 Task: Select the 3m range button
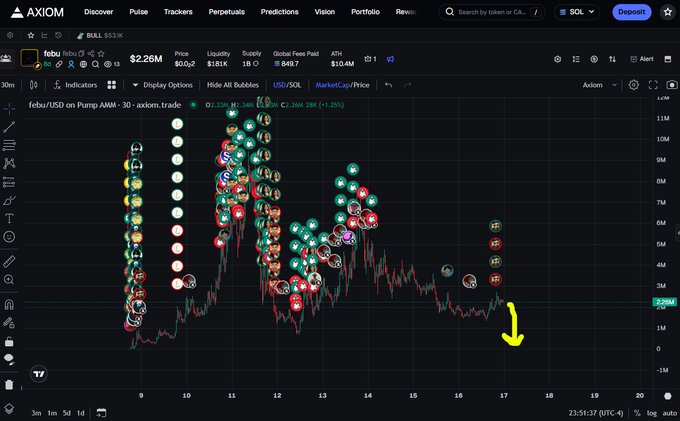(x=36, y=413)
